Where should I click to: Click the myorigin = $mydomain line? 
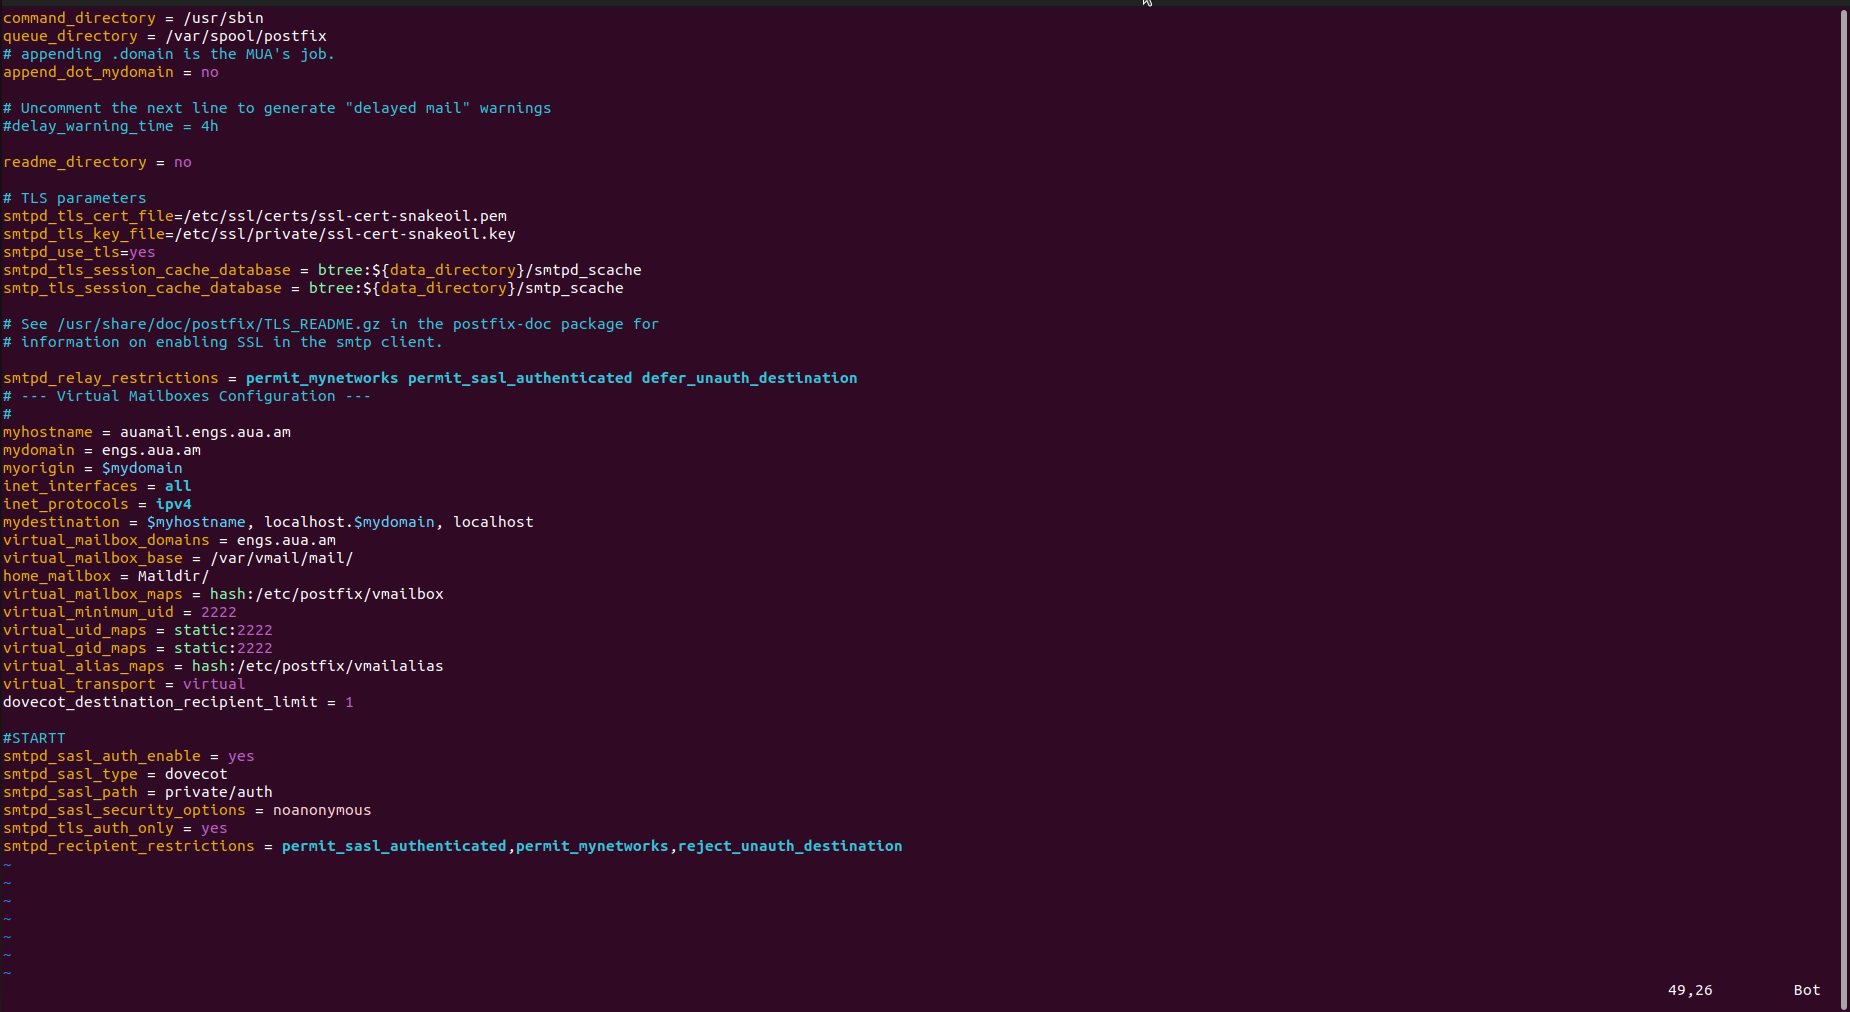pos(93,468)
